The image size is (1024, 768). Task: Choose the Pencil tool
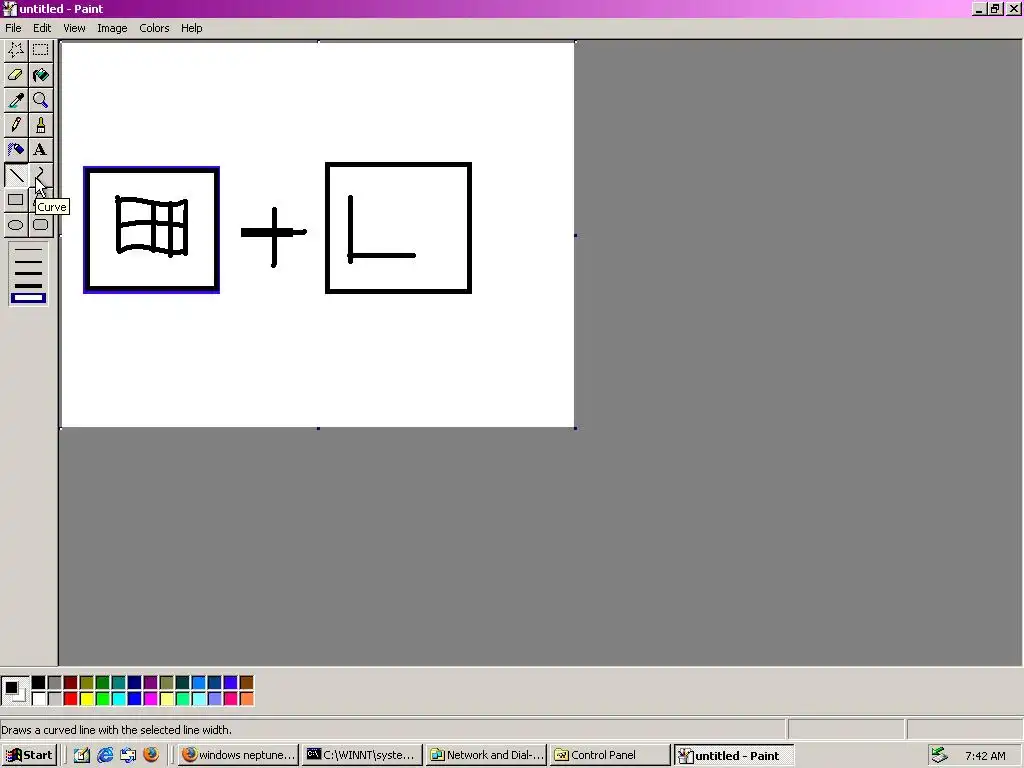point(16,125)
